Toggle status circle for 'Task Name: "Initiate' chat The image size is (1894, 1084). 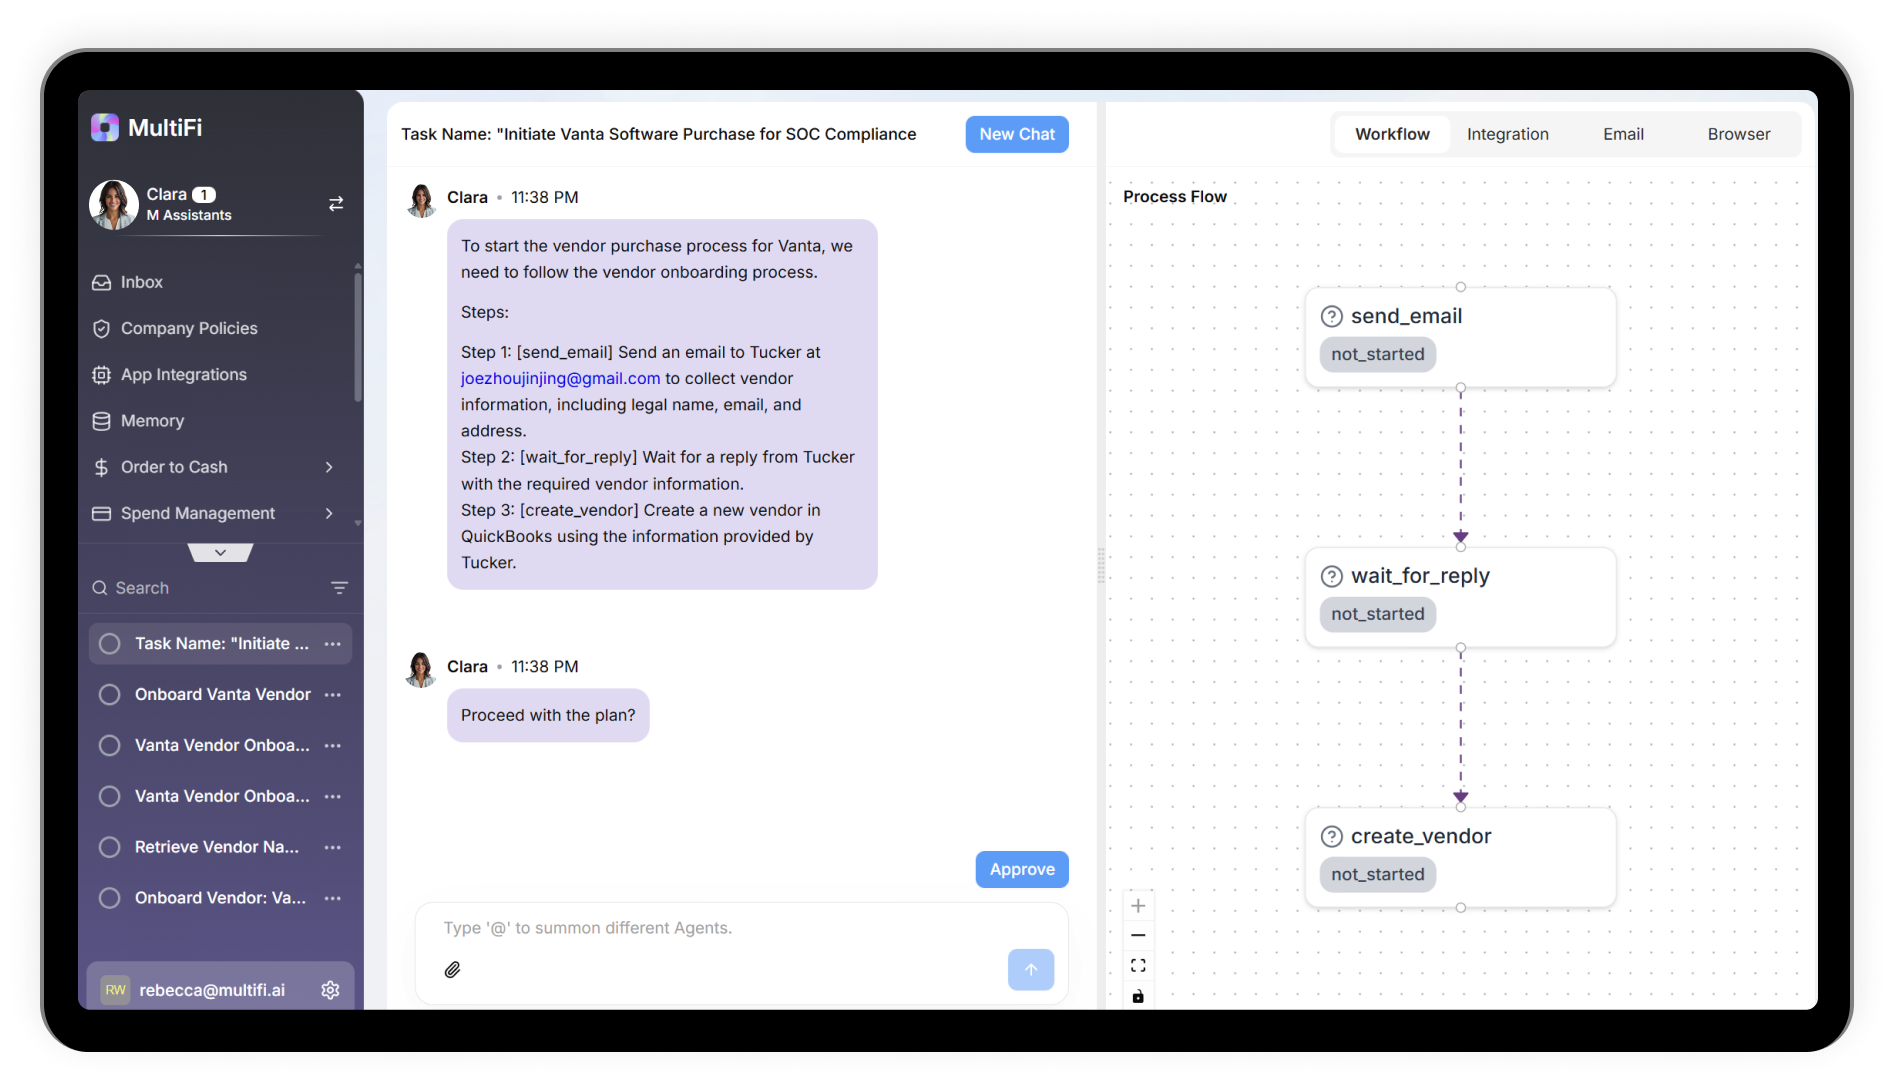pyautogui.click(x=110, y=644)
